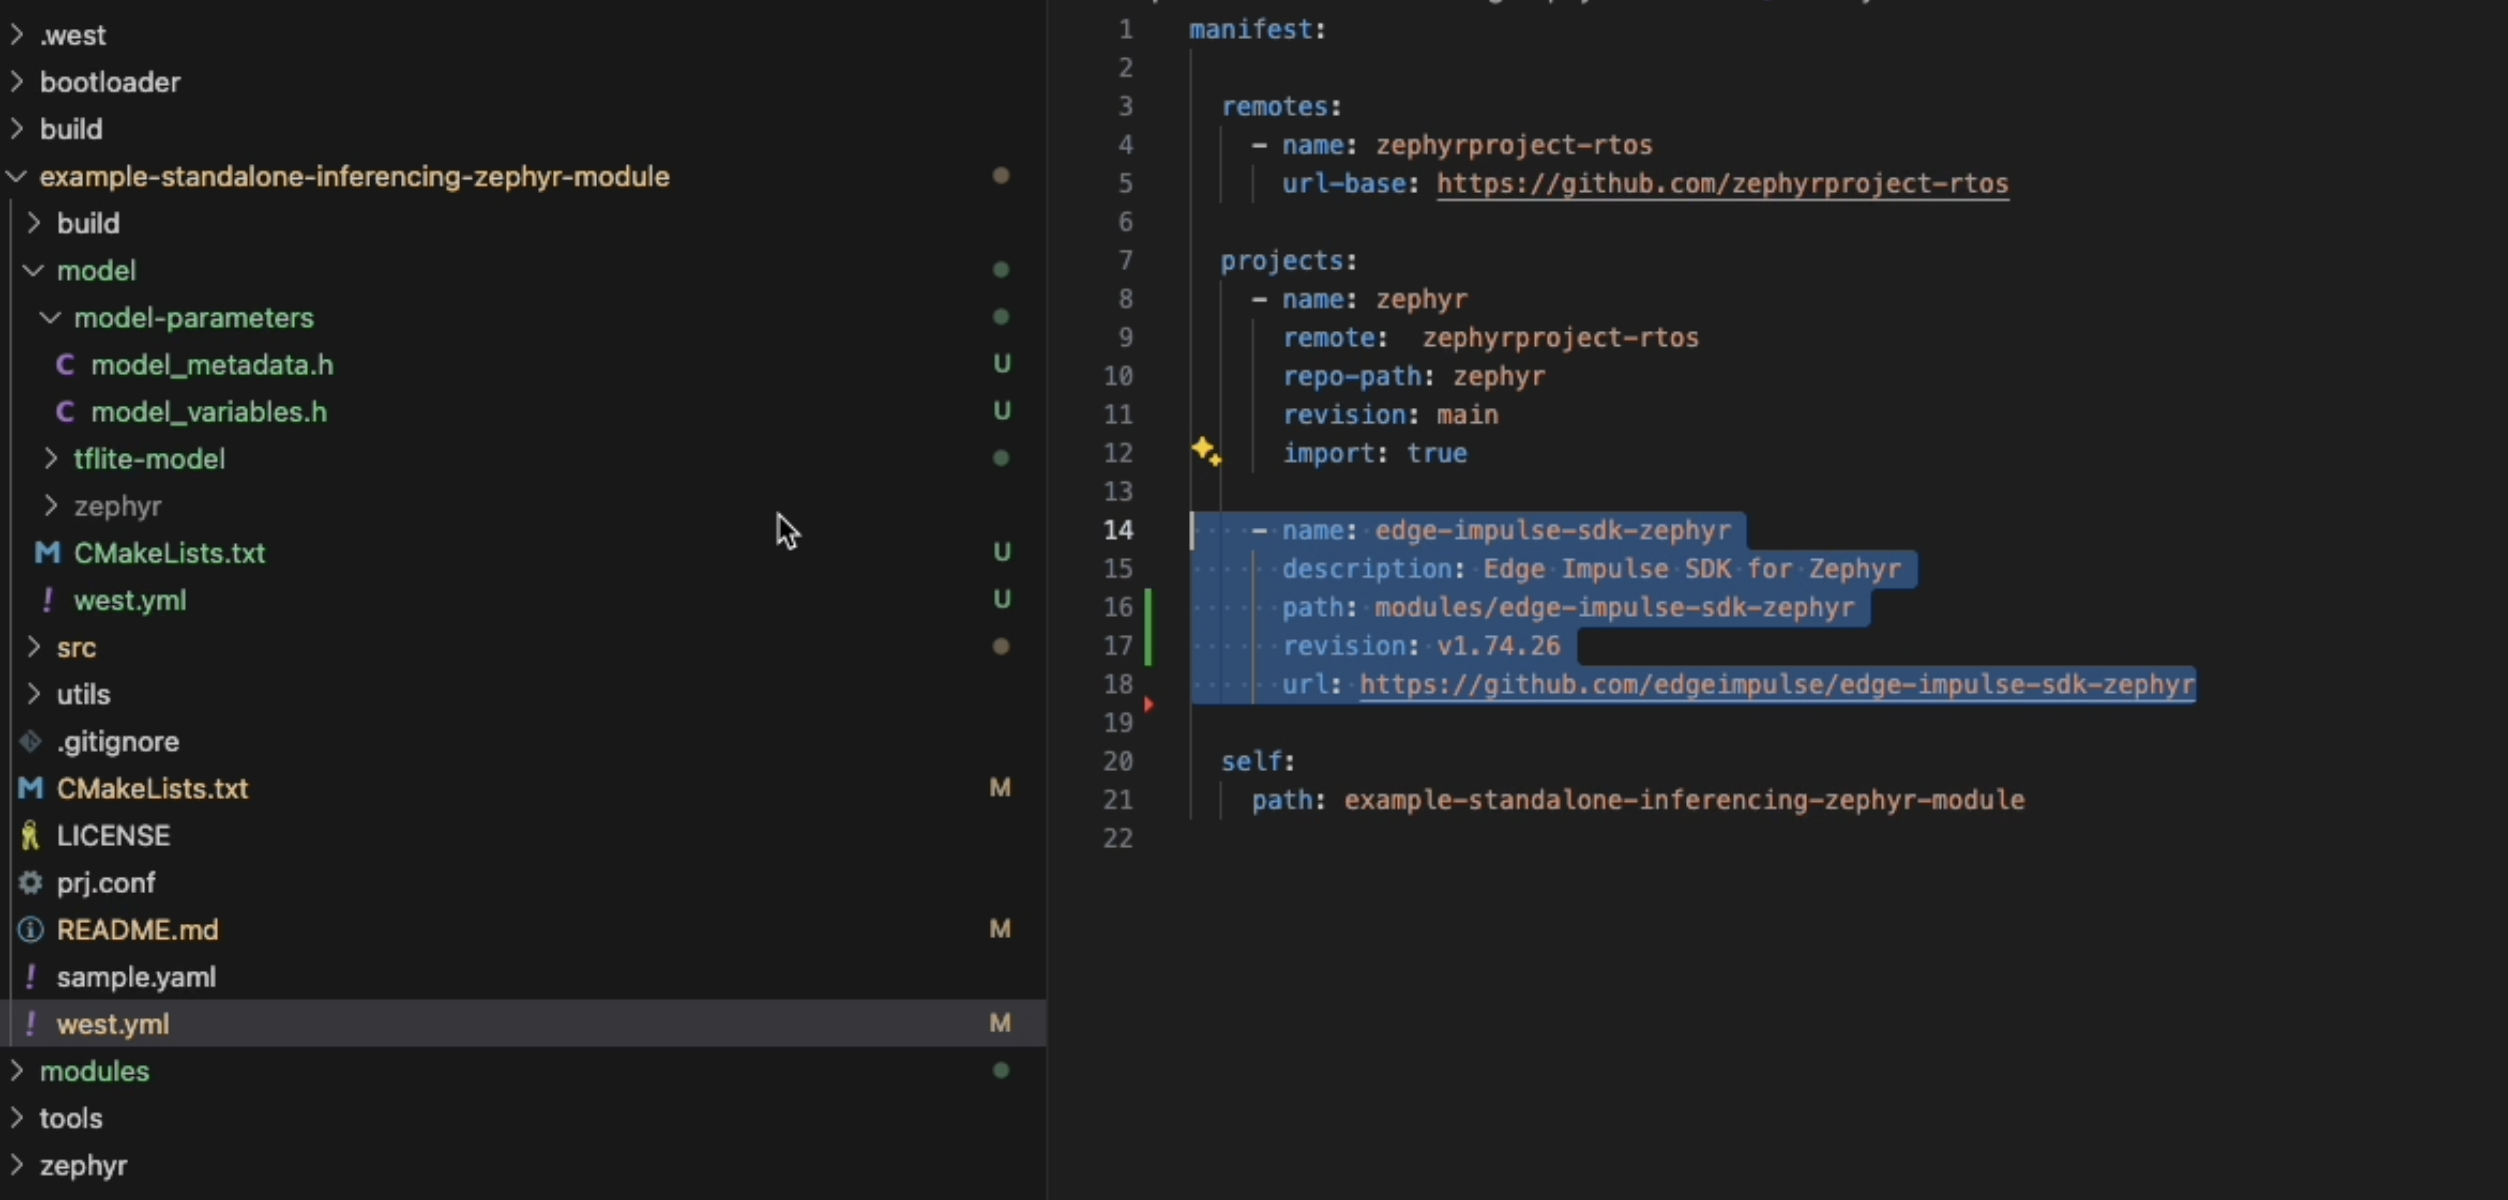Open nested west.yml under example module
The height and width of the screenshot is (1200, 2508).
(x=130, y=600)
